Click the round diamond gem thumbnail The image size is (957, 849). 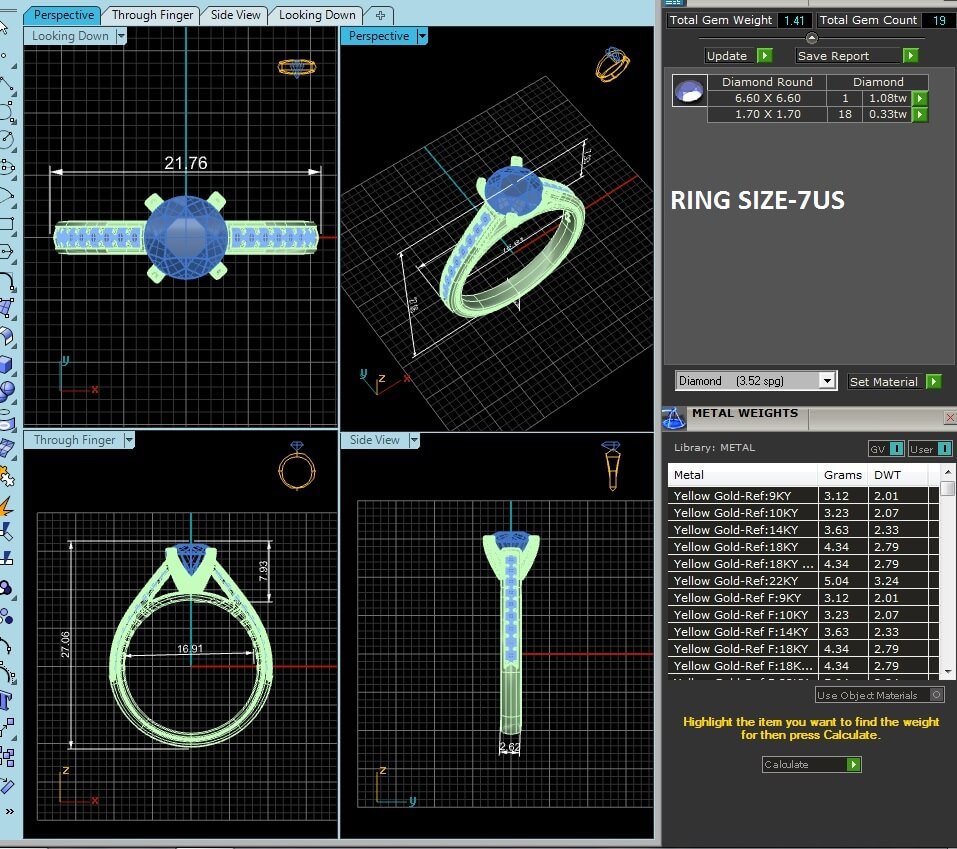tap(687, 92)
